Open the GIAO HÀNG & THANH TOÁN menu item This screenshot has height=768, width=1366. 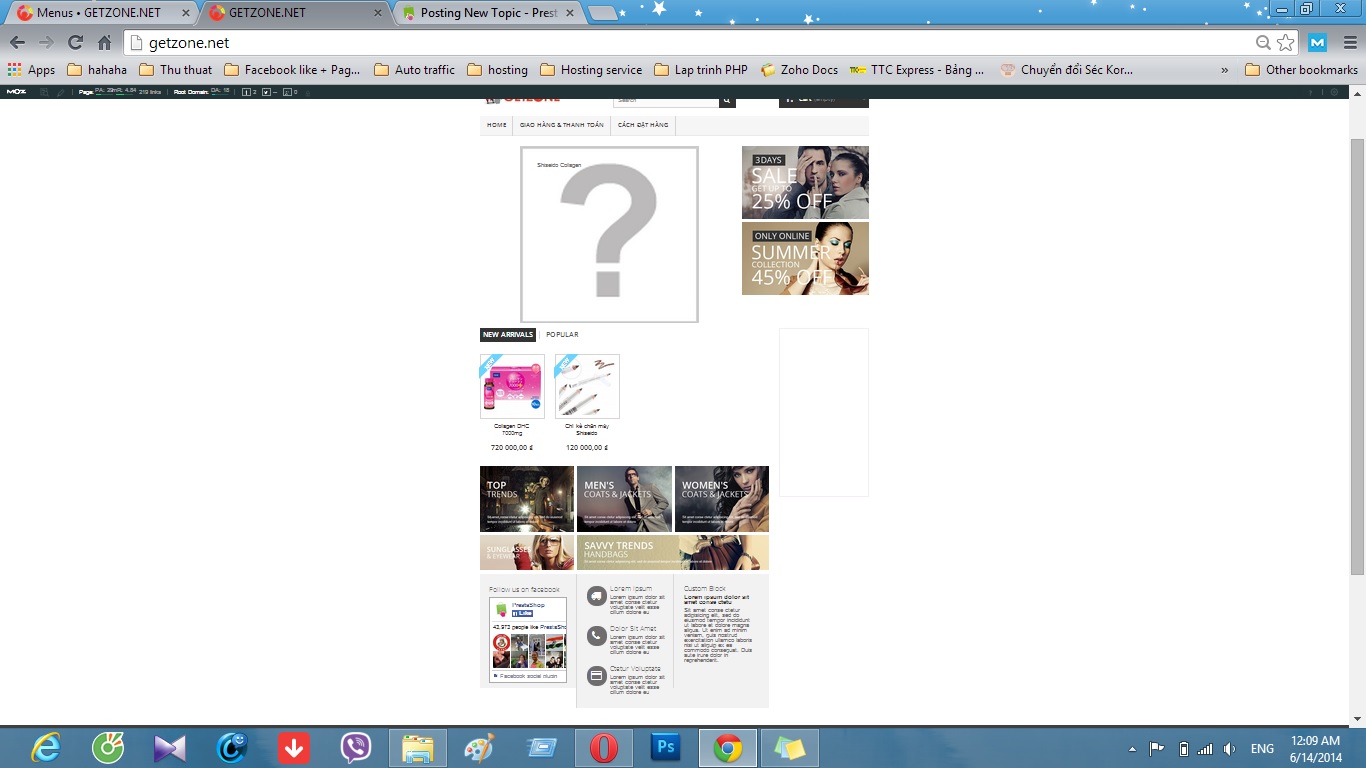pyautogui.click(x=562, y=125)
